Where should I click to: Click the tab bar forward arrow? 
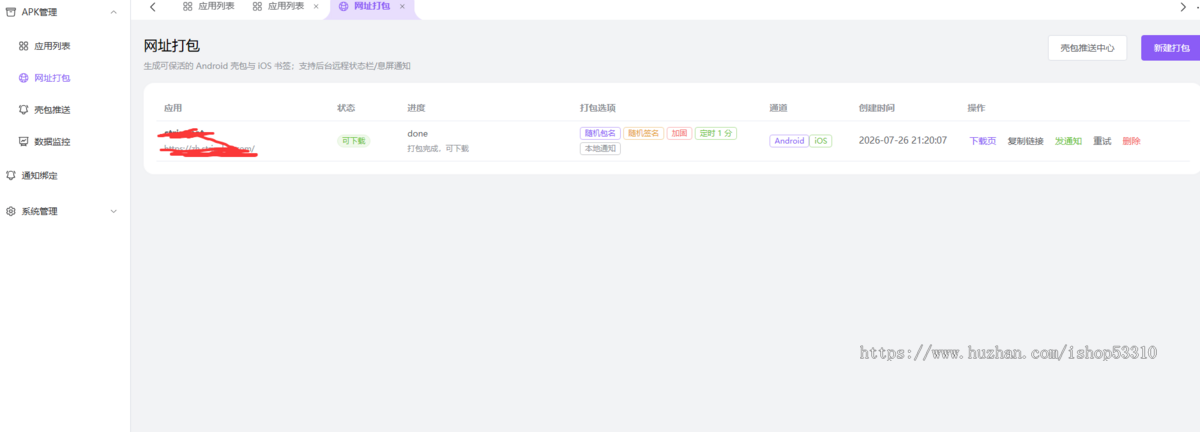[1184, 6]
